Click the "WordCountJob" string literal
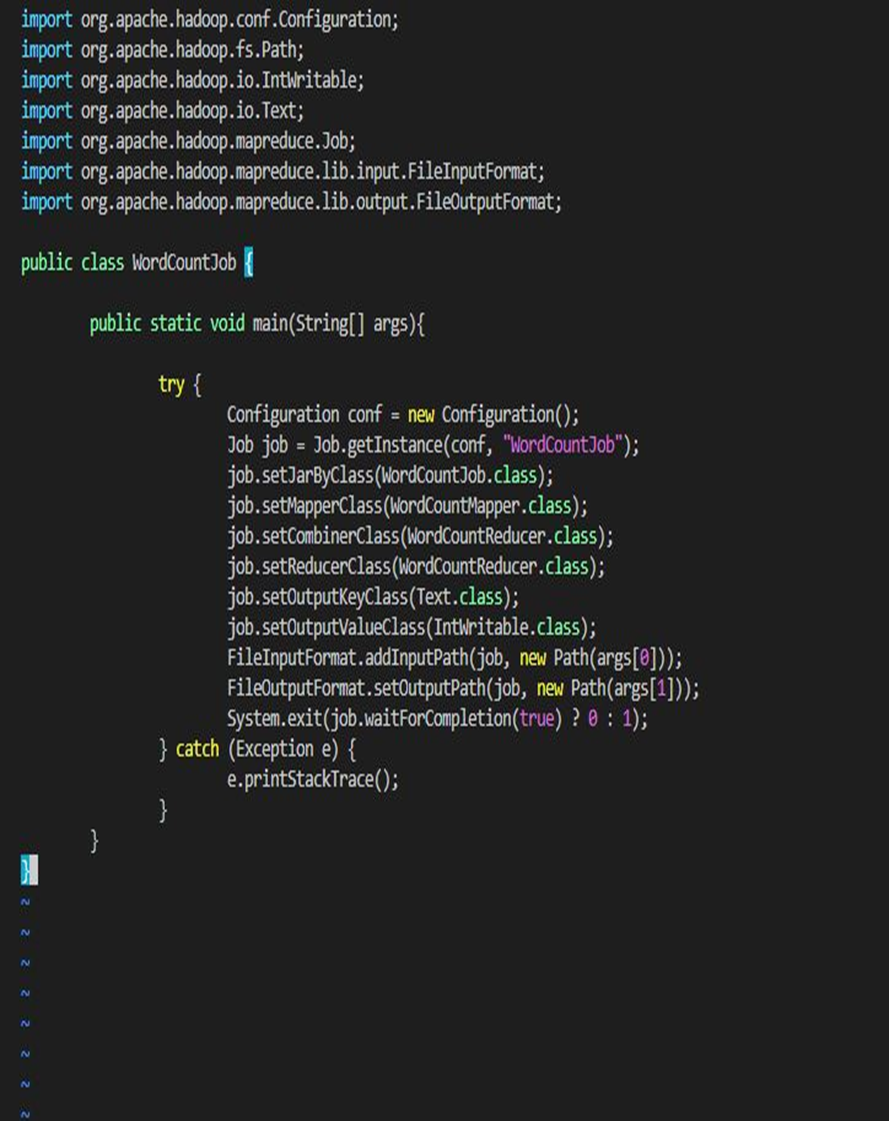 [x=563, y=445]
